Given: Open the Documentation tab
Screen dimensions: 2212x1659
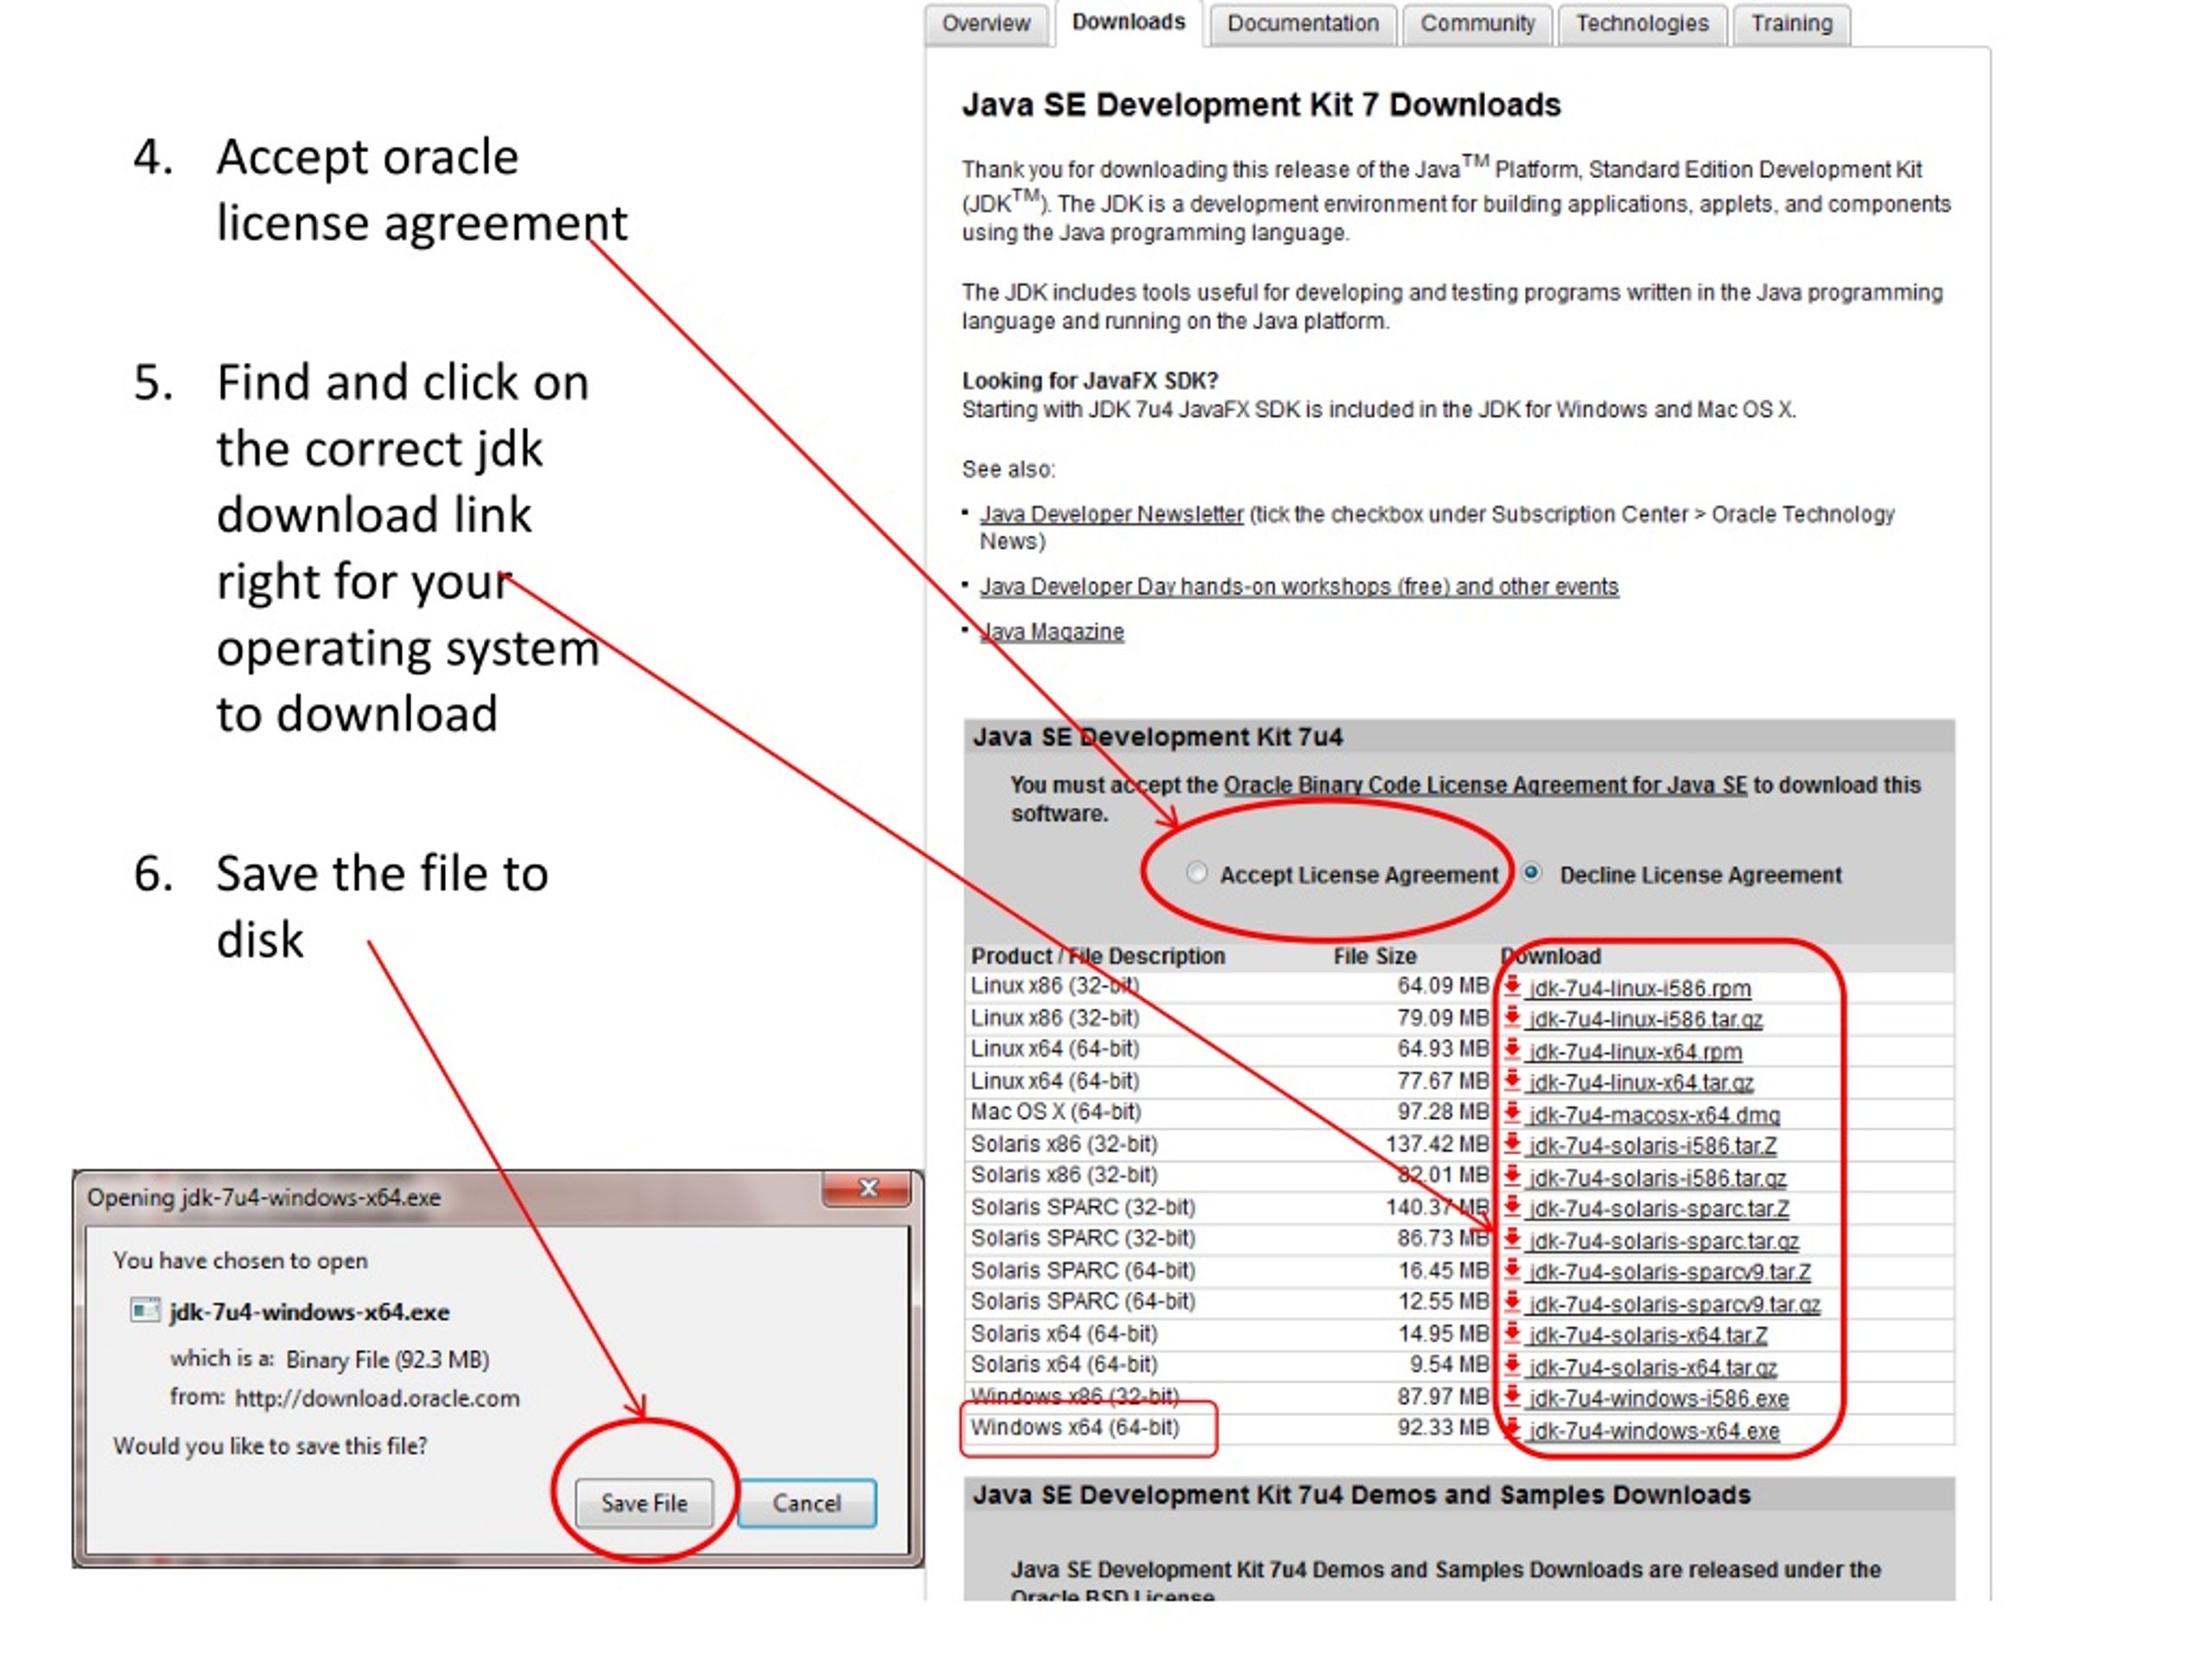Looking at the screenshot, I should coord(1302,24).
